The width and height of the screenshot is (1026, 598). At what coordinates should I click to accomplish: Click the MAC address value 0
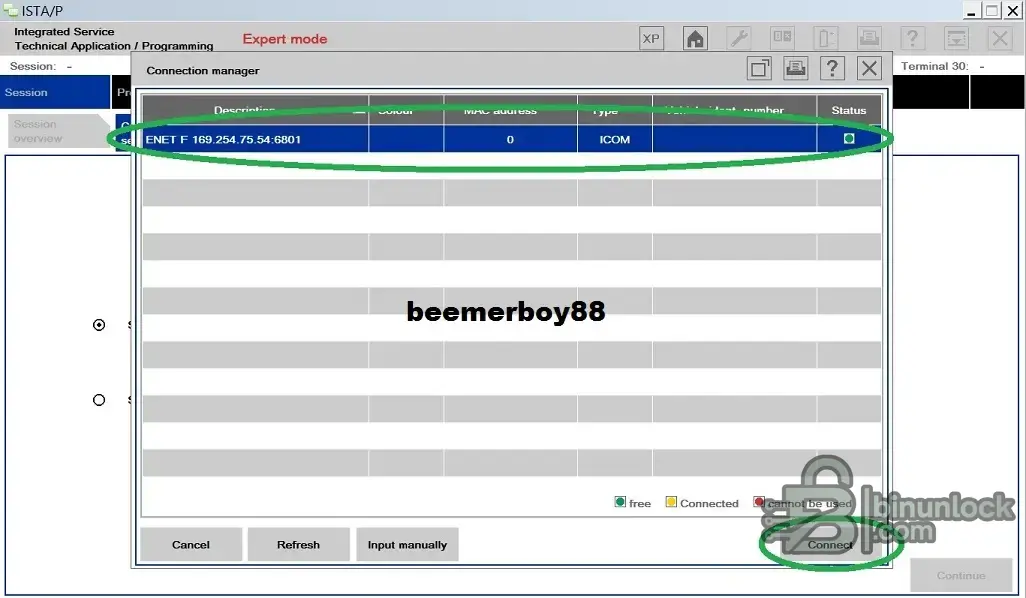pos(510,139)
